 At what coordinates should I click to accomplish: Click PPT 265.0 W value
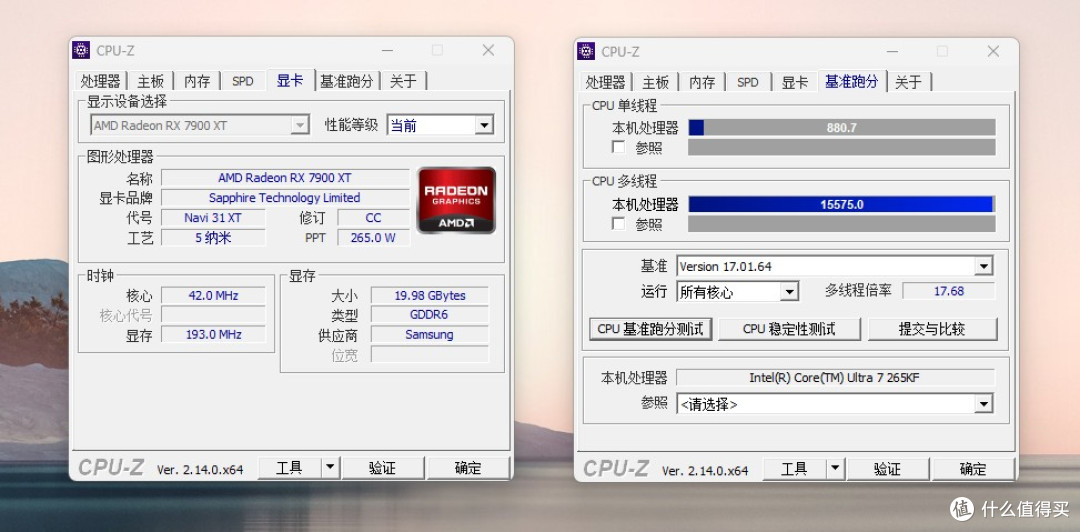pos(373,238)
